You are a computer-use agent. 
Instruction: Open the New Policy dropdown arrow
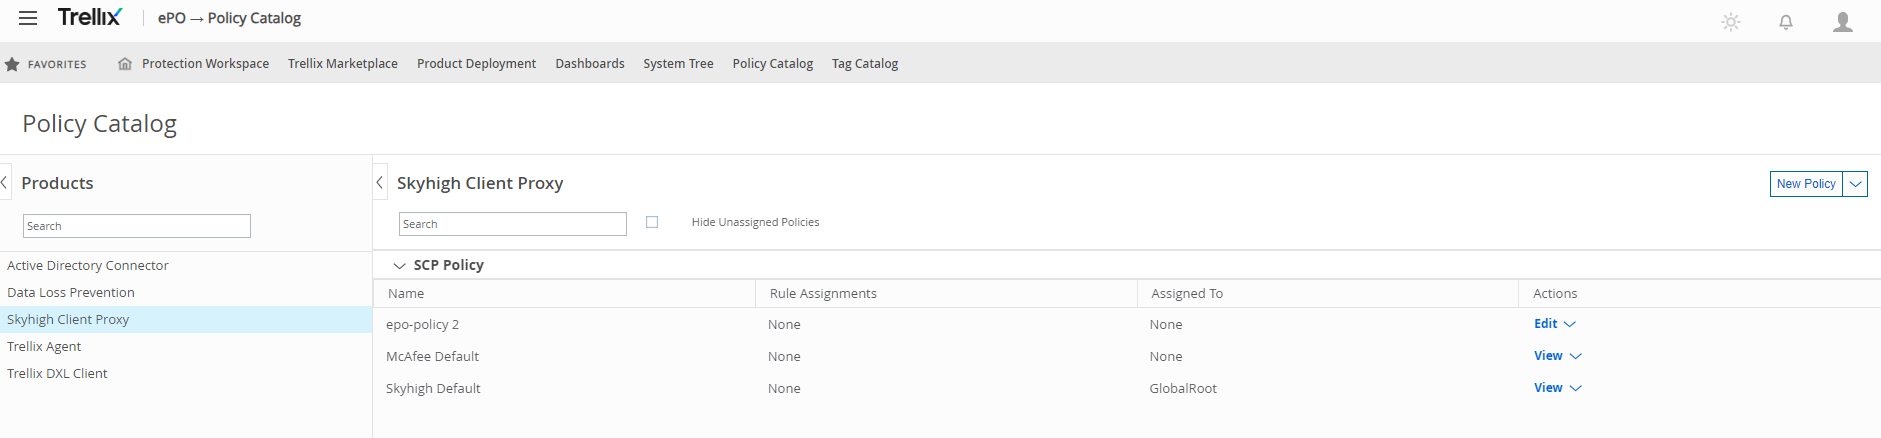click(x=1855, y=184)
